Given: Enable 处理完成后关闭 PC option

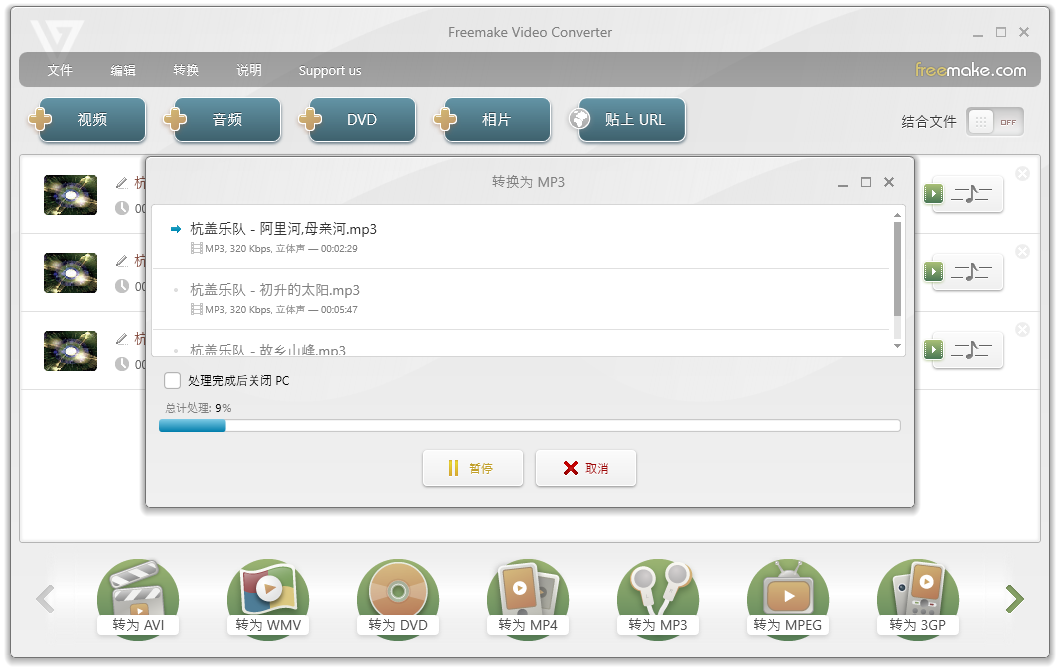Looking at the screenshot, I should (x=172, y=381).
